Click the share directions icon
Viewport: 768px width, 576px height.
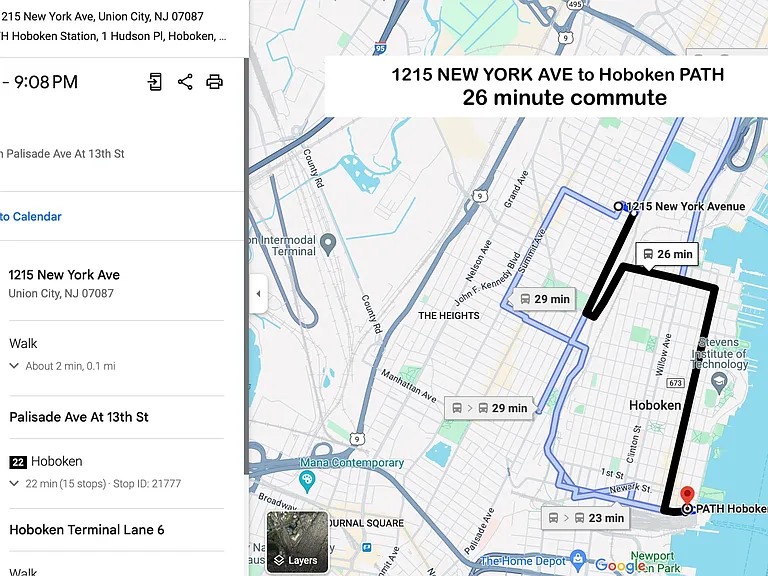pos(185,82)
